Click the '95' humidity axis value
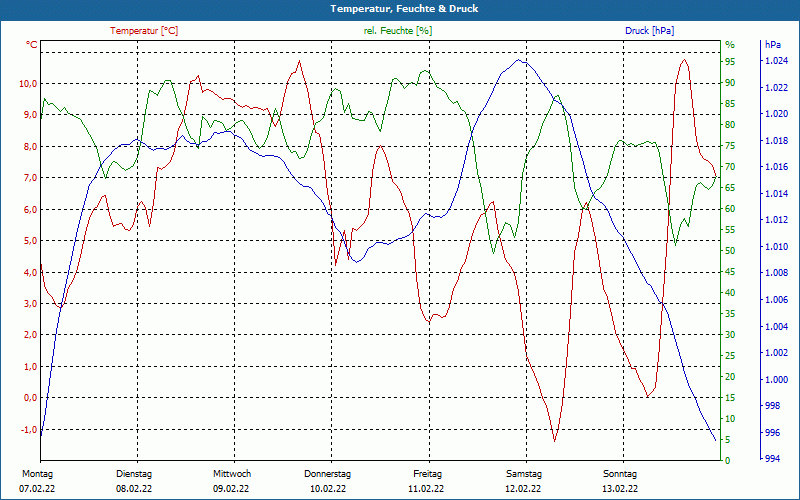This screenshot has width=800, height=500. tap(730, 62)
